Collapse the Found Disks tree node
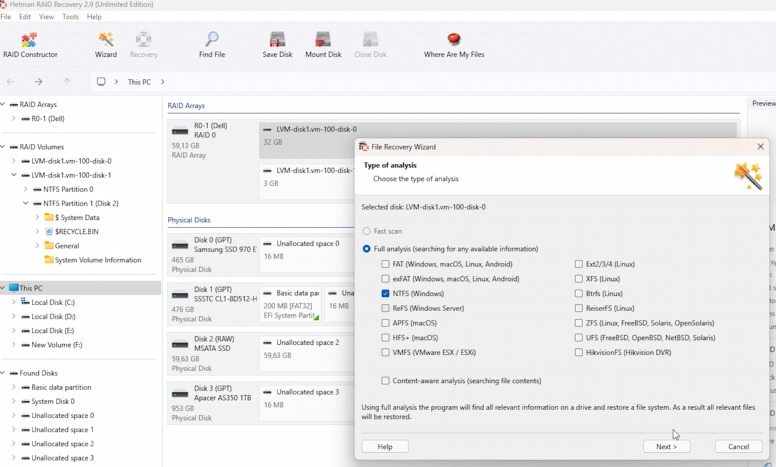The height and width of the screenshot is (467, 776). coord(3,373)
